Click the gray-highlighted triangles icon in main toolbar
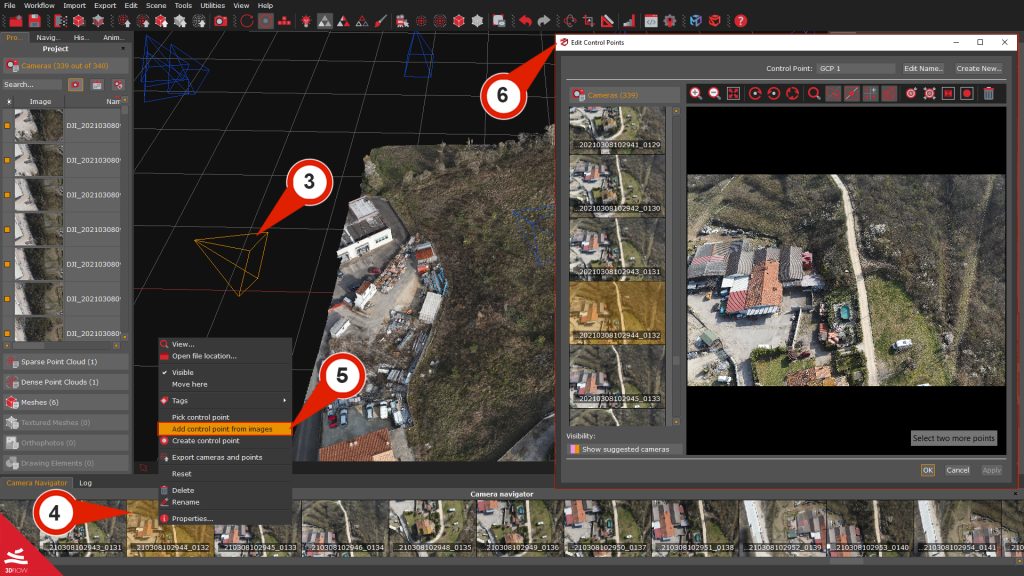 coord(324,21)
